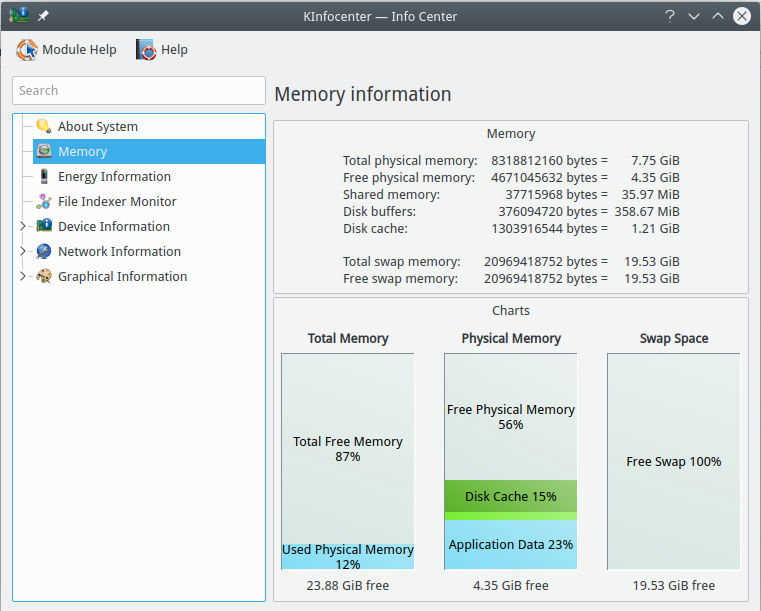Click the Help book icon in toolbar
761x611 pixels.
tap(146, 50)
